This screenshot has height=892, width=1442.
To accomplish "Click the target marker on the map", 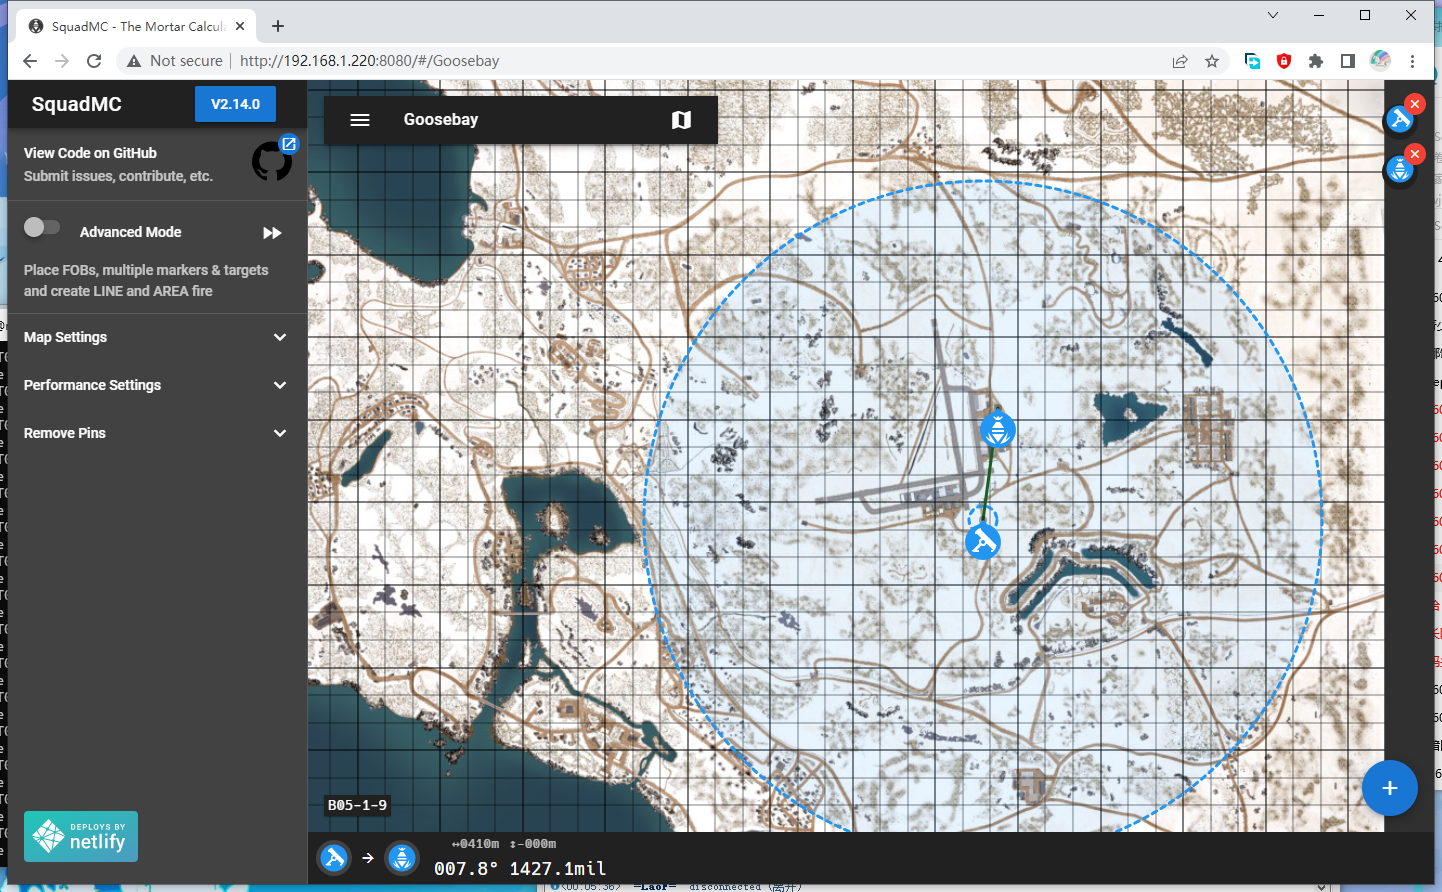I will pos(997,429).
